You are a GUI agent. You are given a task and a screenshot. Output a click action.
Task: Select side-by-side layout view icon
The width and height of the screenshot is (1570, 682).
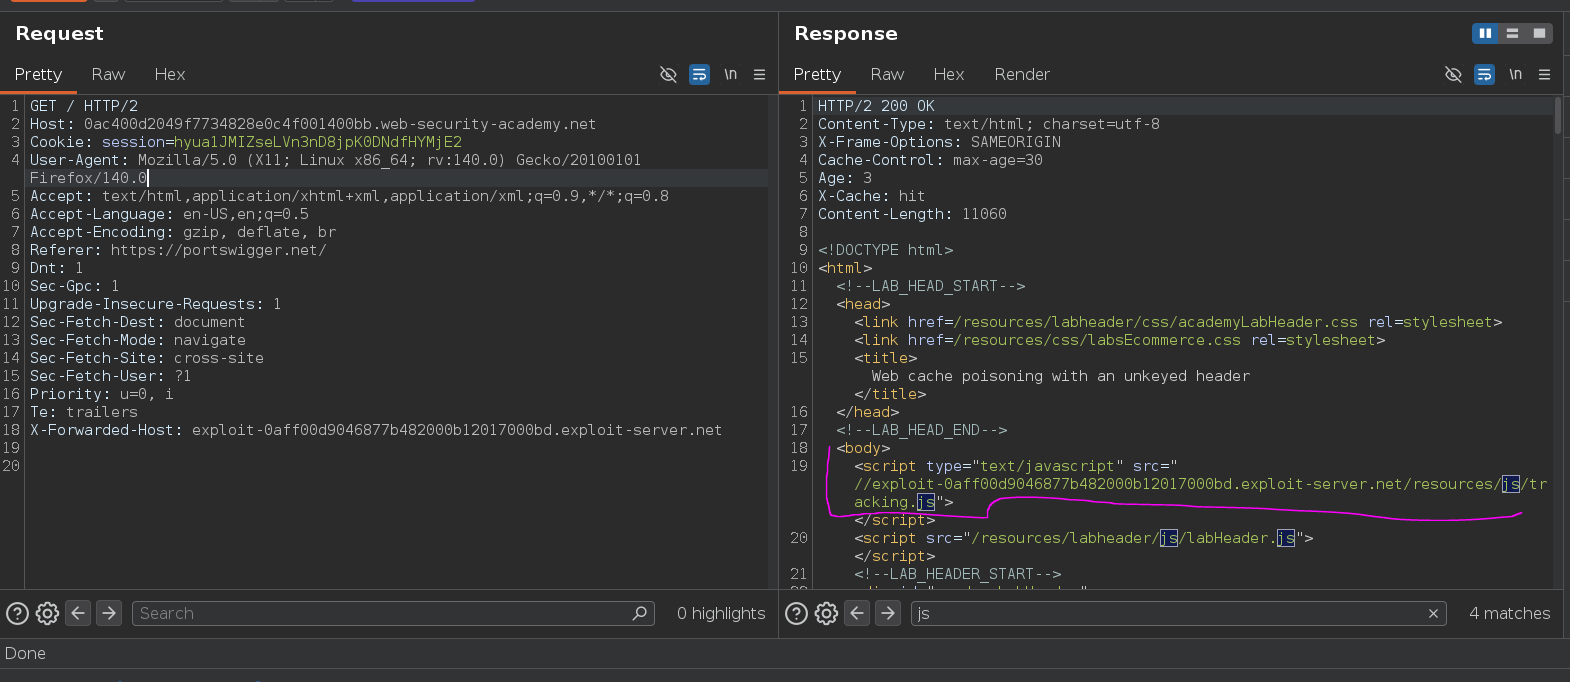[1485, 33]
